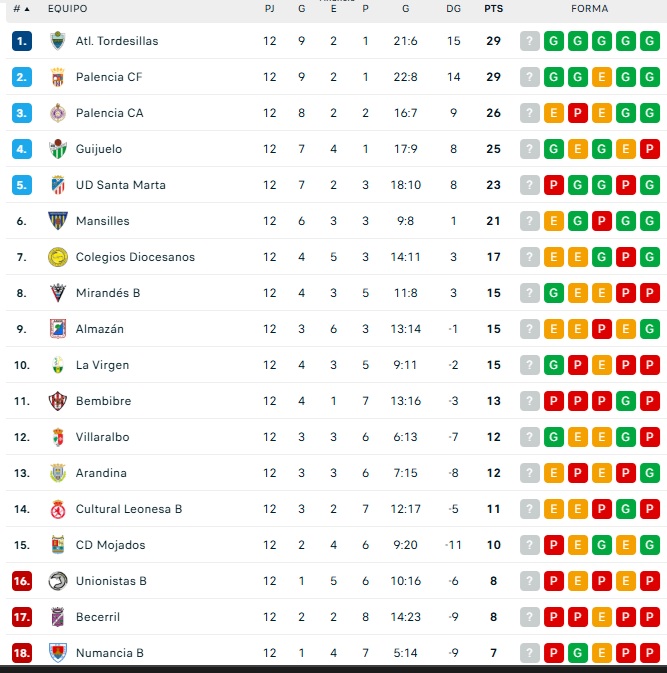This screenshot has height=673, width=667.
Task: Click the FORMA column header
Action: point(589,8)
